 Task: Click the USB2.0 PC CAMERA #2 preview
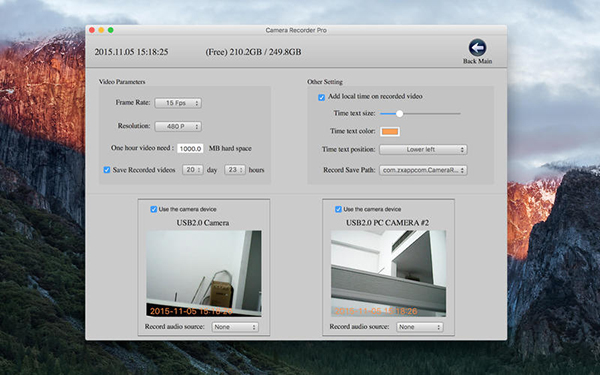(x=388, y=273)
